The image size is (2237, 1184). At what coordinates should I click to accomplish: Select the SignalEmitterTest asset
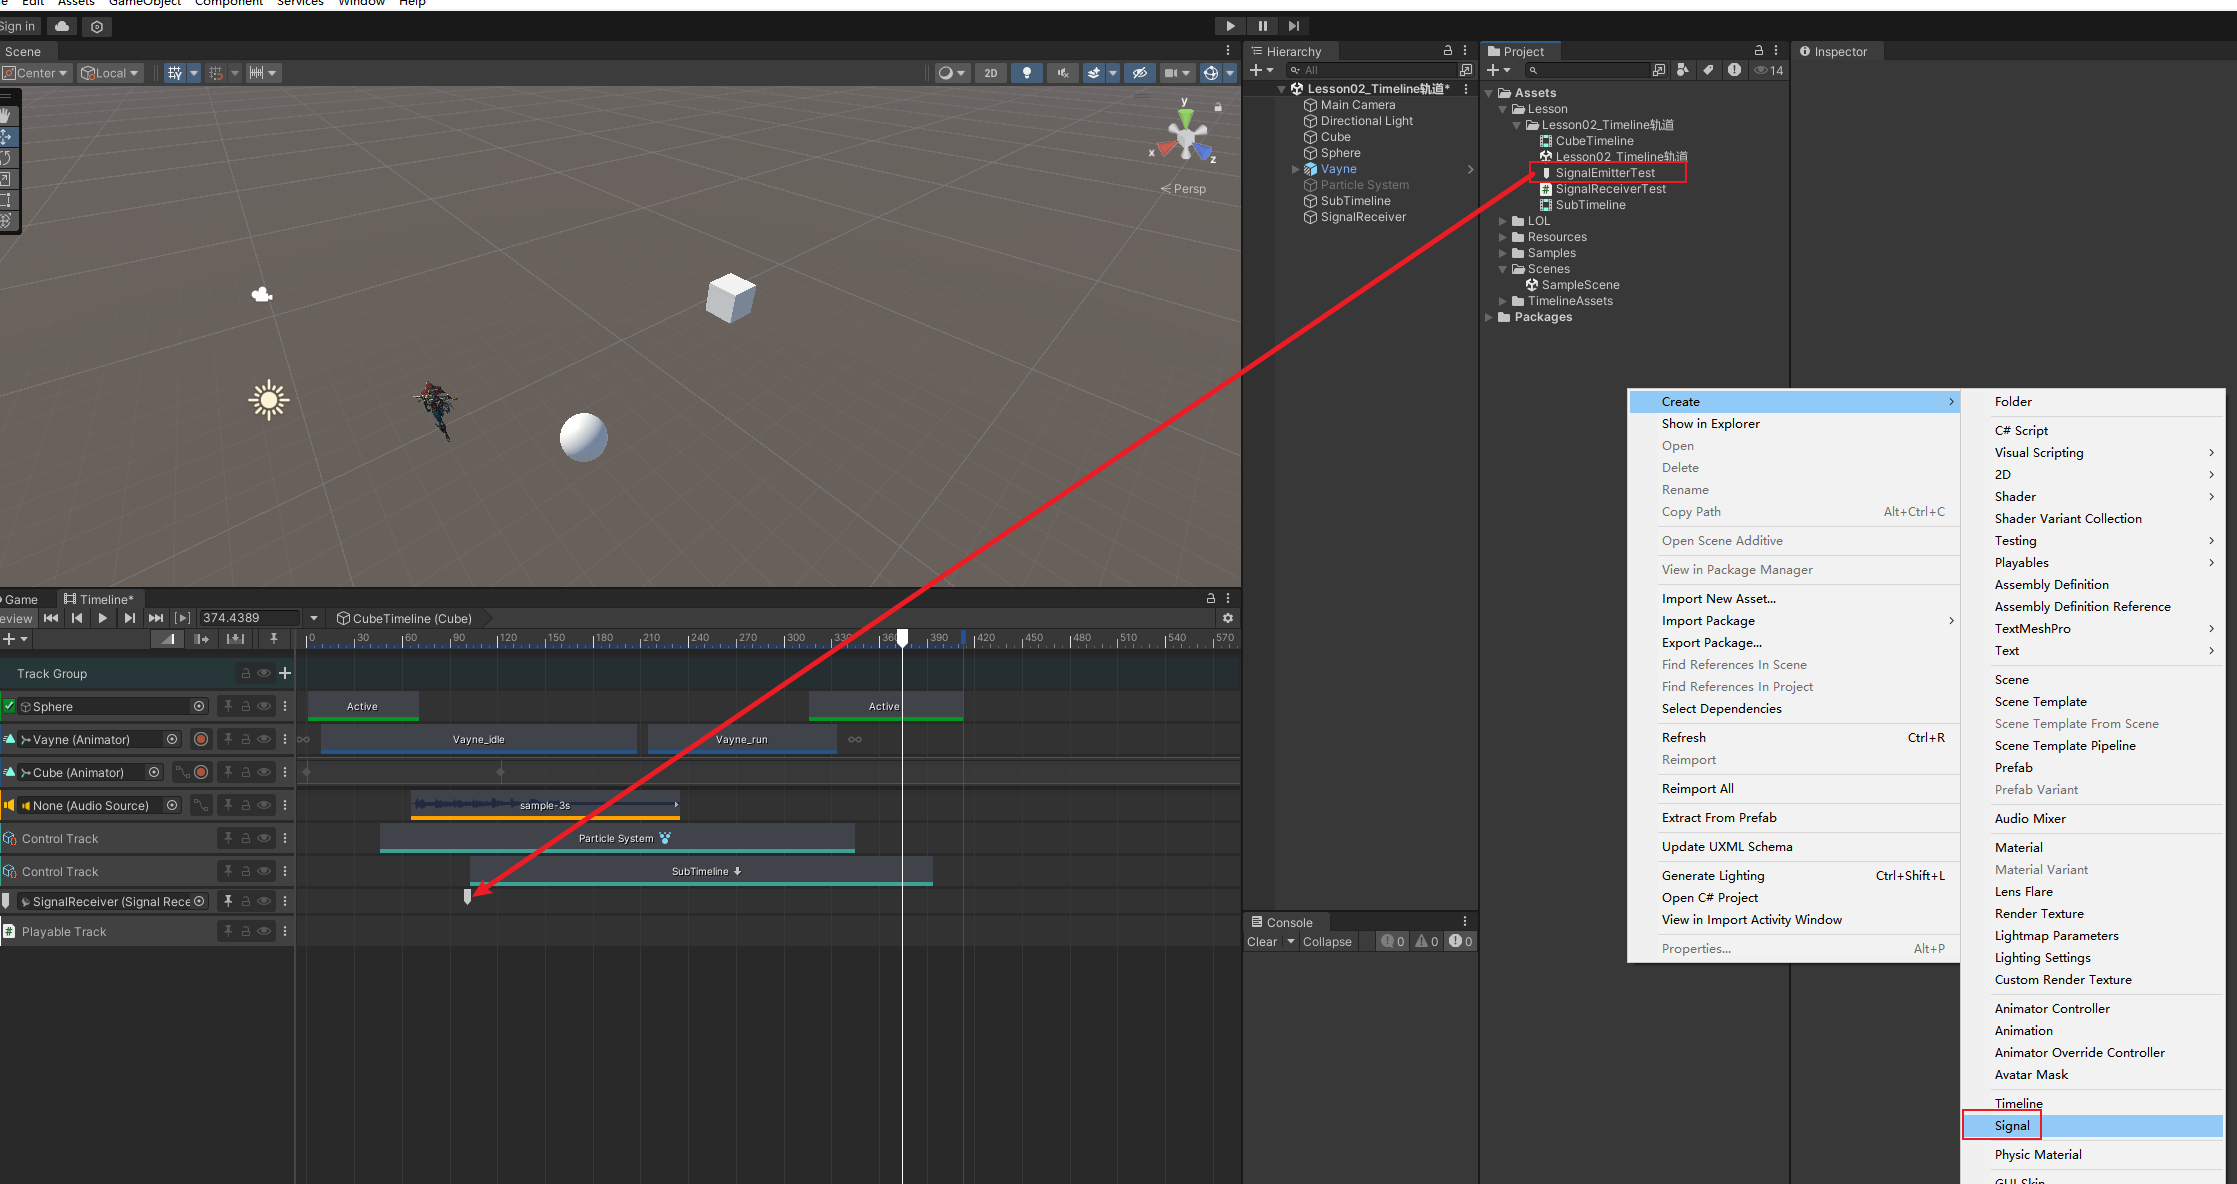[x=1604, y=173]
